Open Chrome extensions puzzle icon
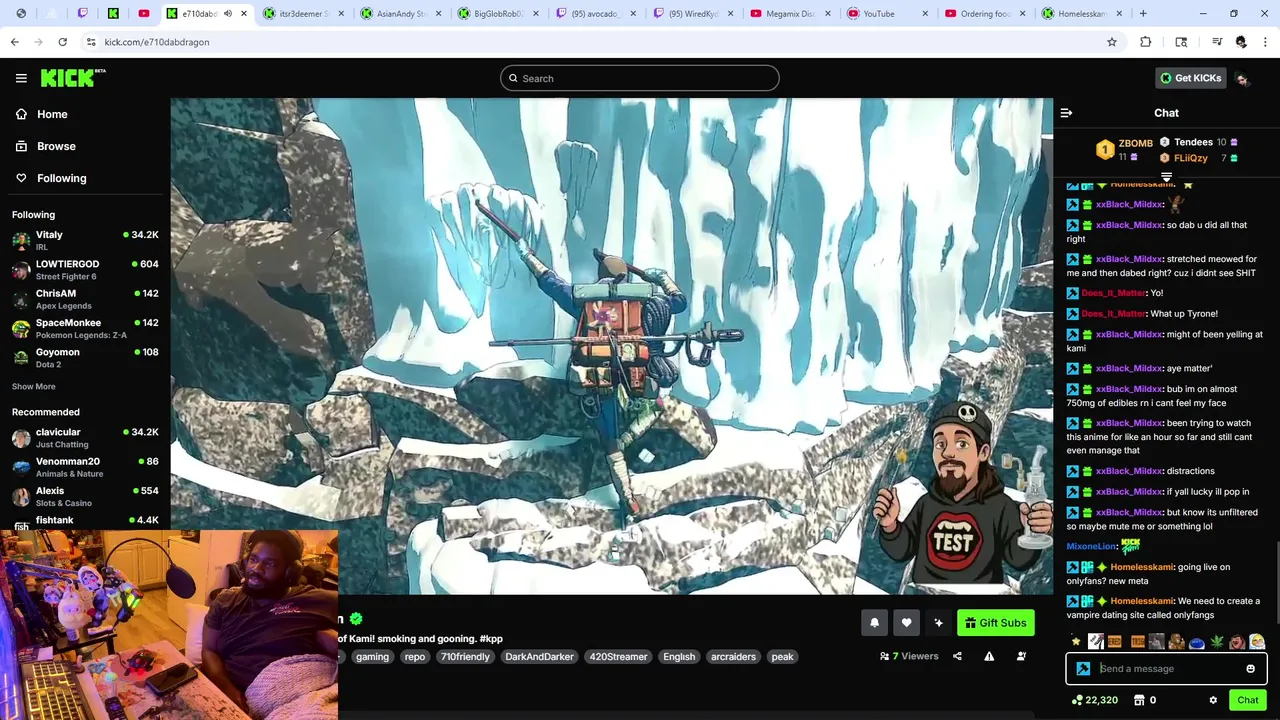 1146,42
